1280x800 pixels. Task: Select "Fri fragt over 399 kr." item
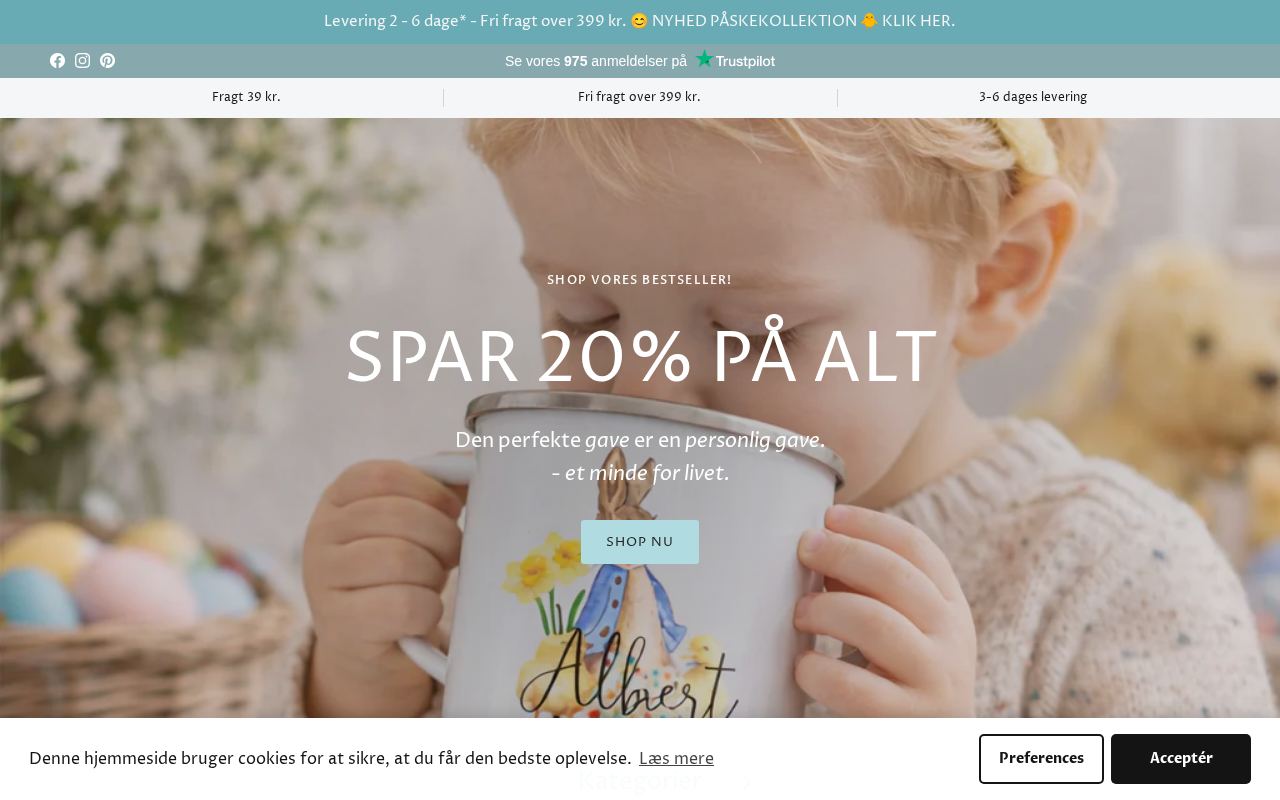(639, 97)
